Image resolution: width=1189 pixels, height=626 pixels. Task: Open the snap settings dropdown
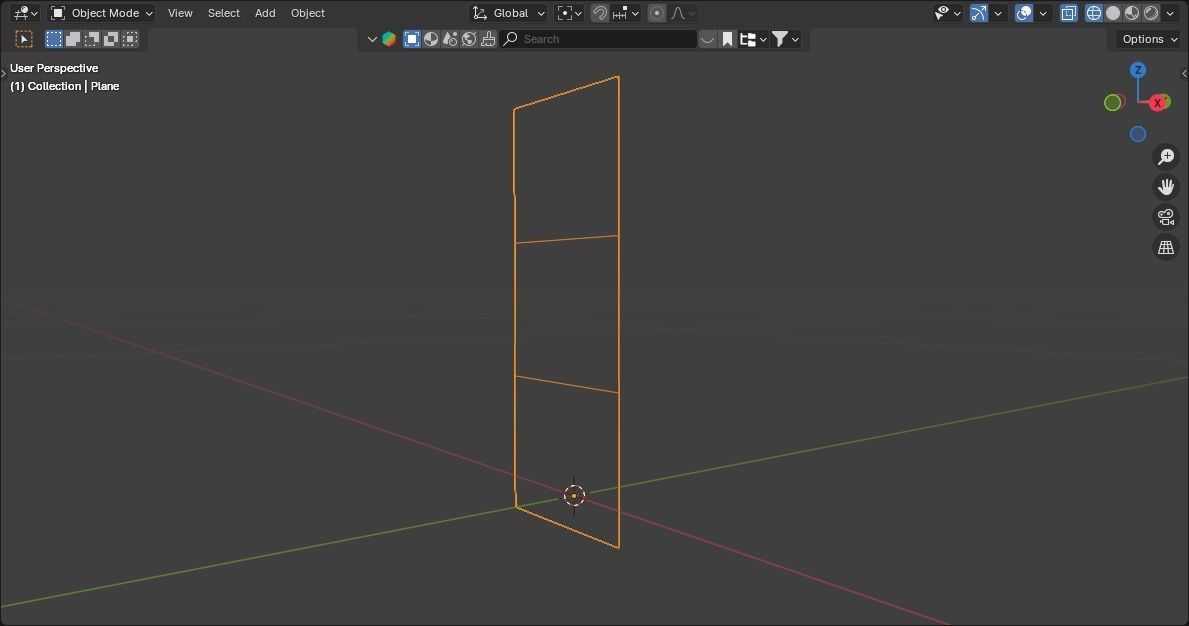point(626,13)
